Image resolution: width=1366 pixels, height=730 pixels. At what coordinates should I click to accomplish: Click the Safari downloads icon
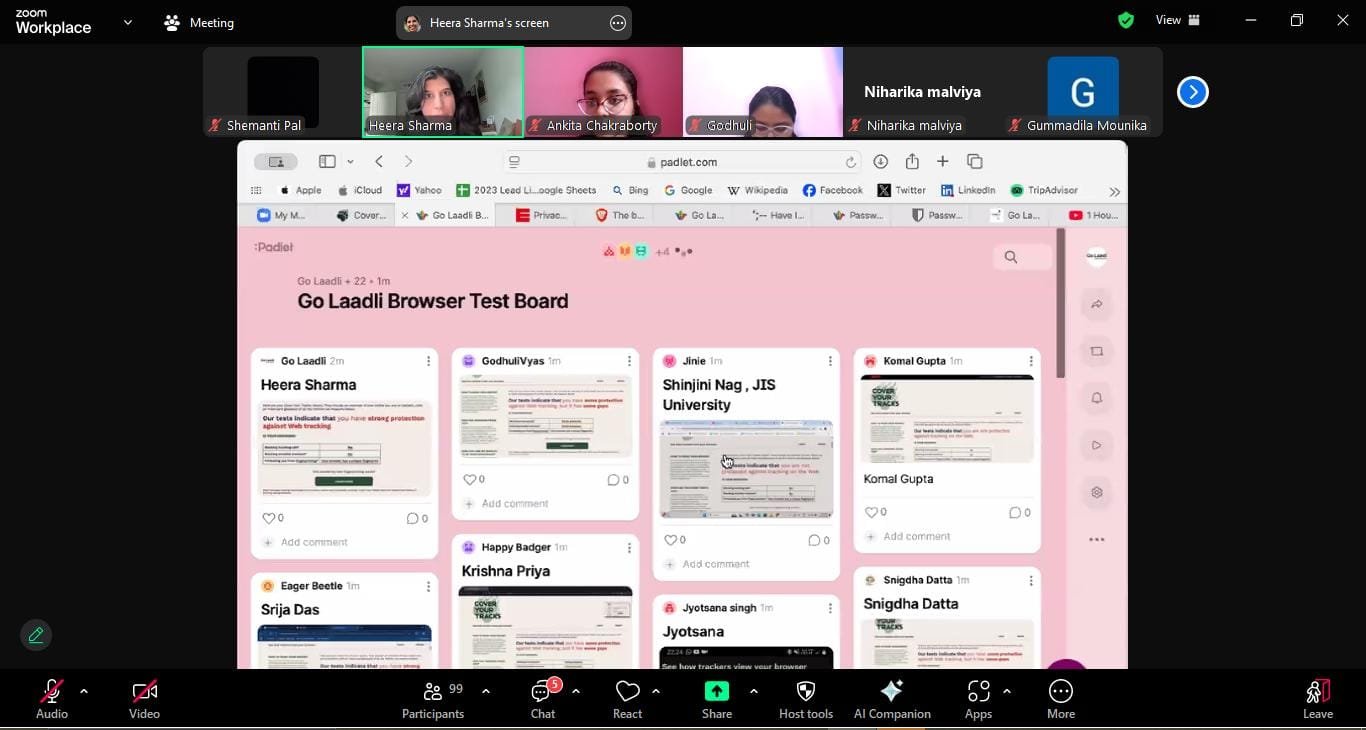click(881, 161)
